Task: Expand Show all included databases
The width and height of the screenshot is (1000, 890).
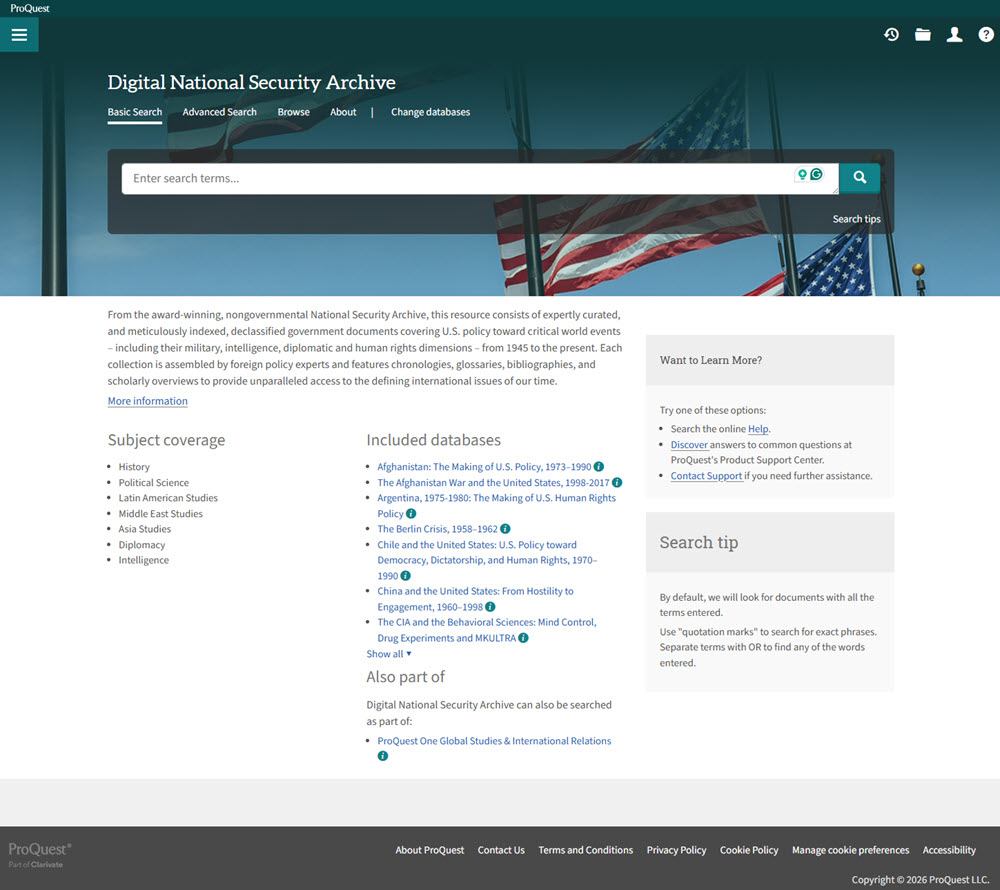Action: (388, 654)
